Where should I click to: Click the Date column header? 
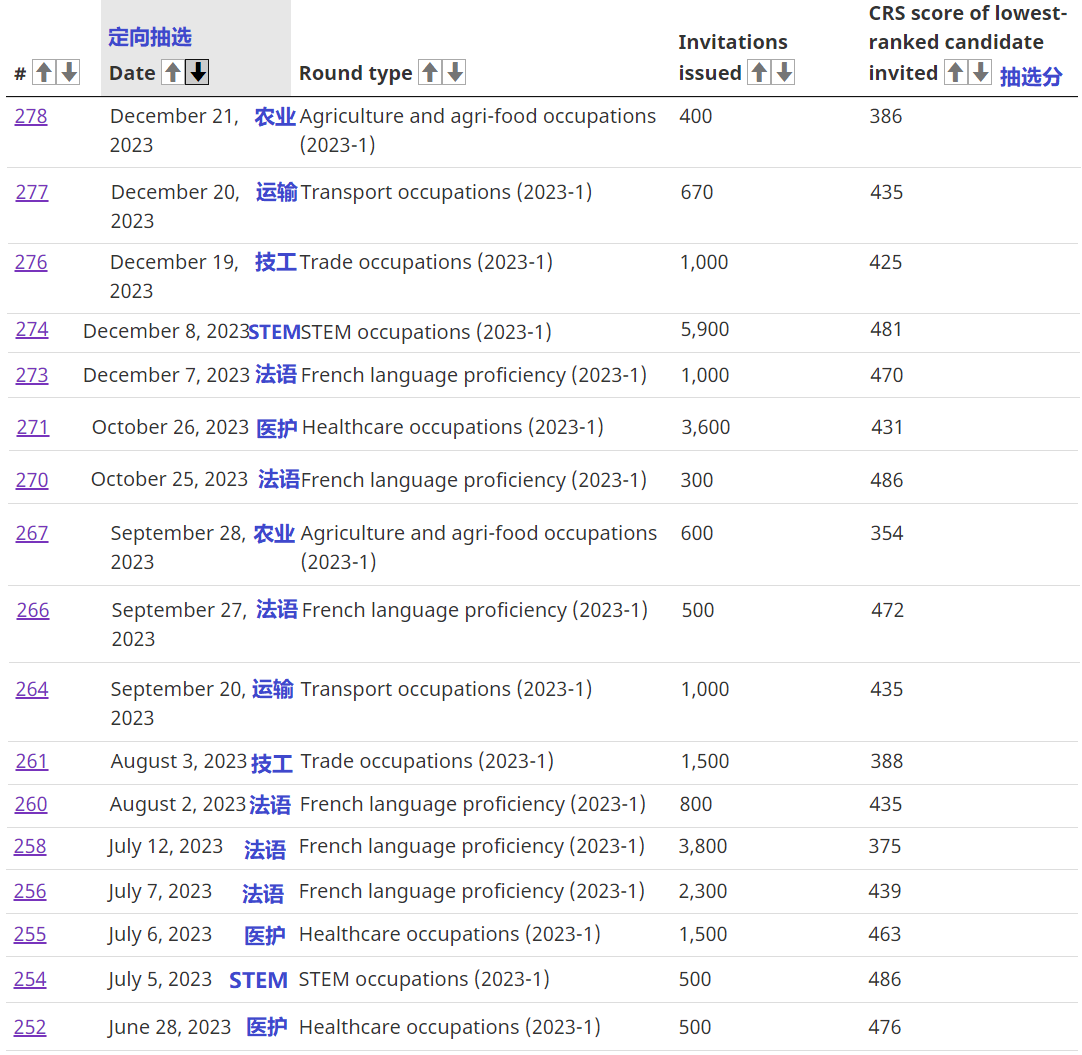pos(132,73)
